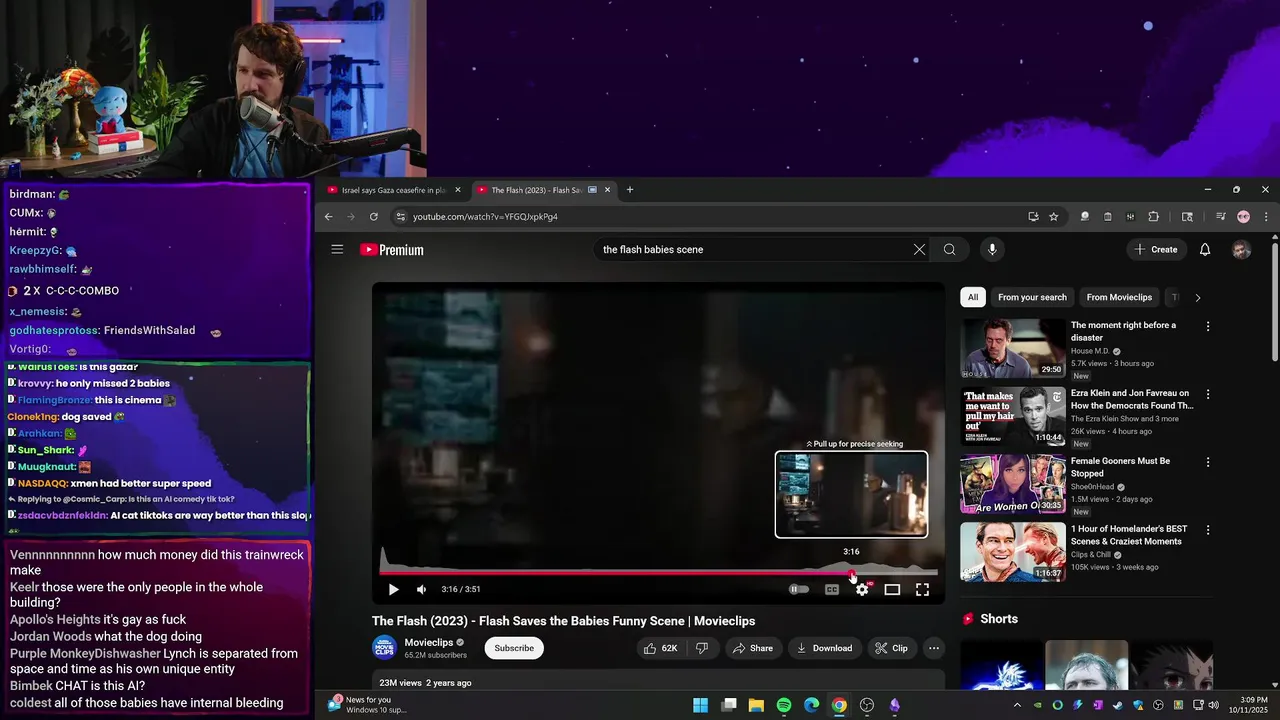Clear the search query with the X
Screen dimensions: 1280x720
tap(919, 249)
